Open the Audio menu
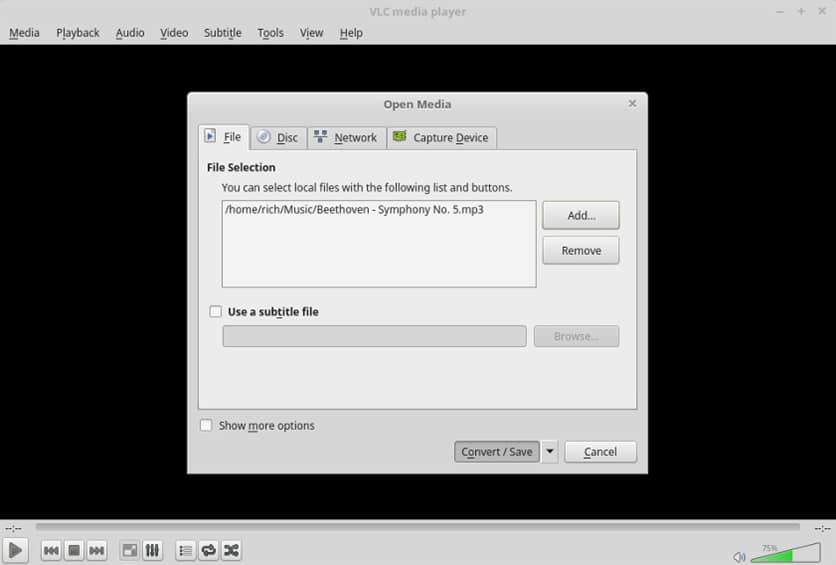 click(x=130, y=33)
